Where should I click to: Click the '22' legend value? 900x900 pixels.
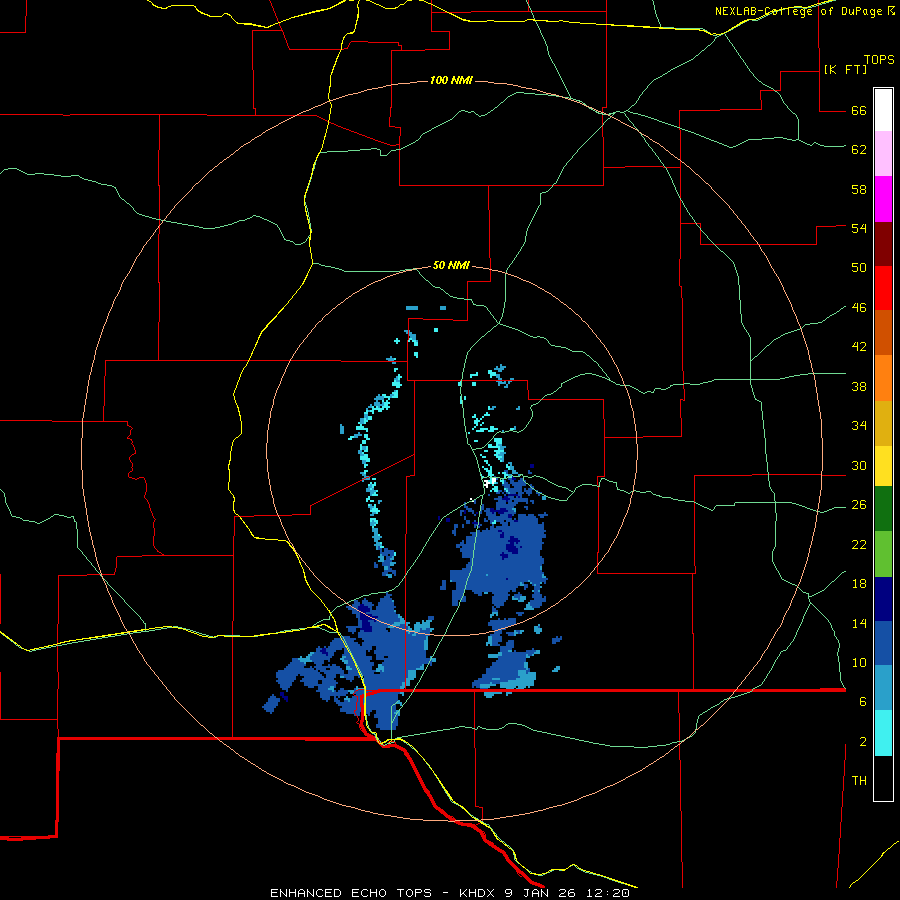coord(859,544)
